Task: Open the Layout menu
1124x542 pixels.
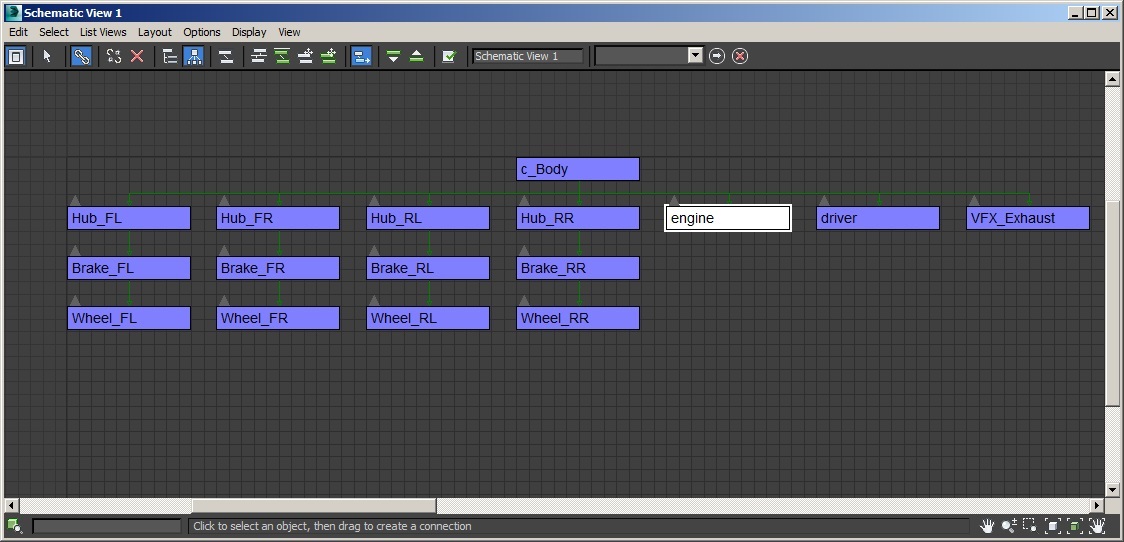Action: (x=155, y=32)
